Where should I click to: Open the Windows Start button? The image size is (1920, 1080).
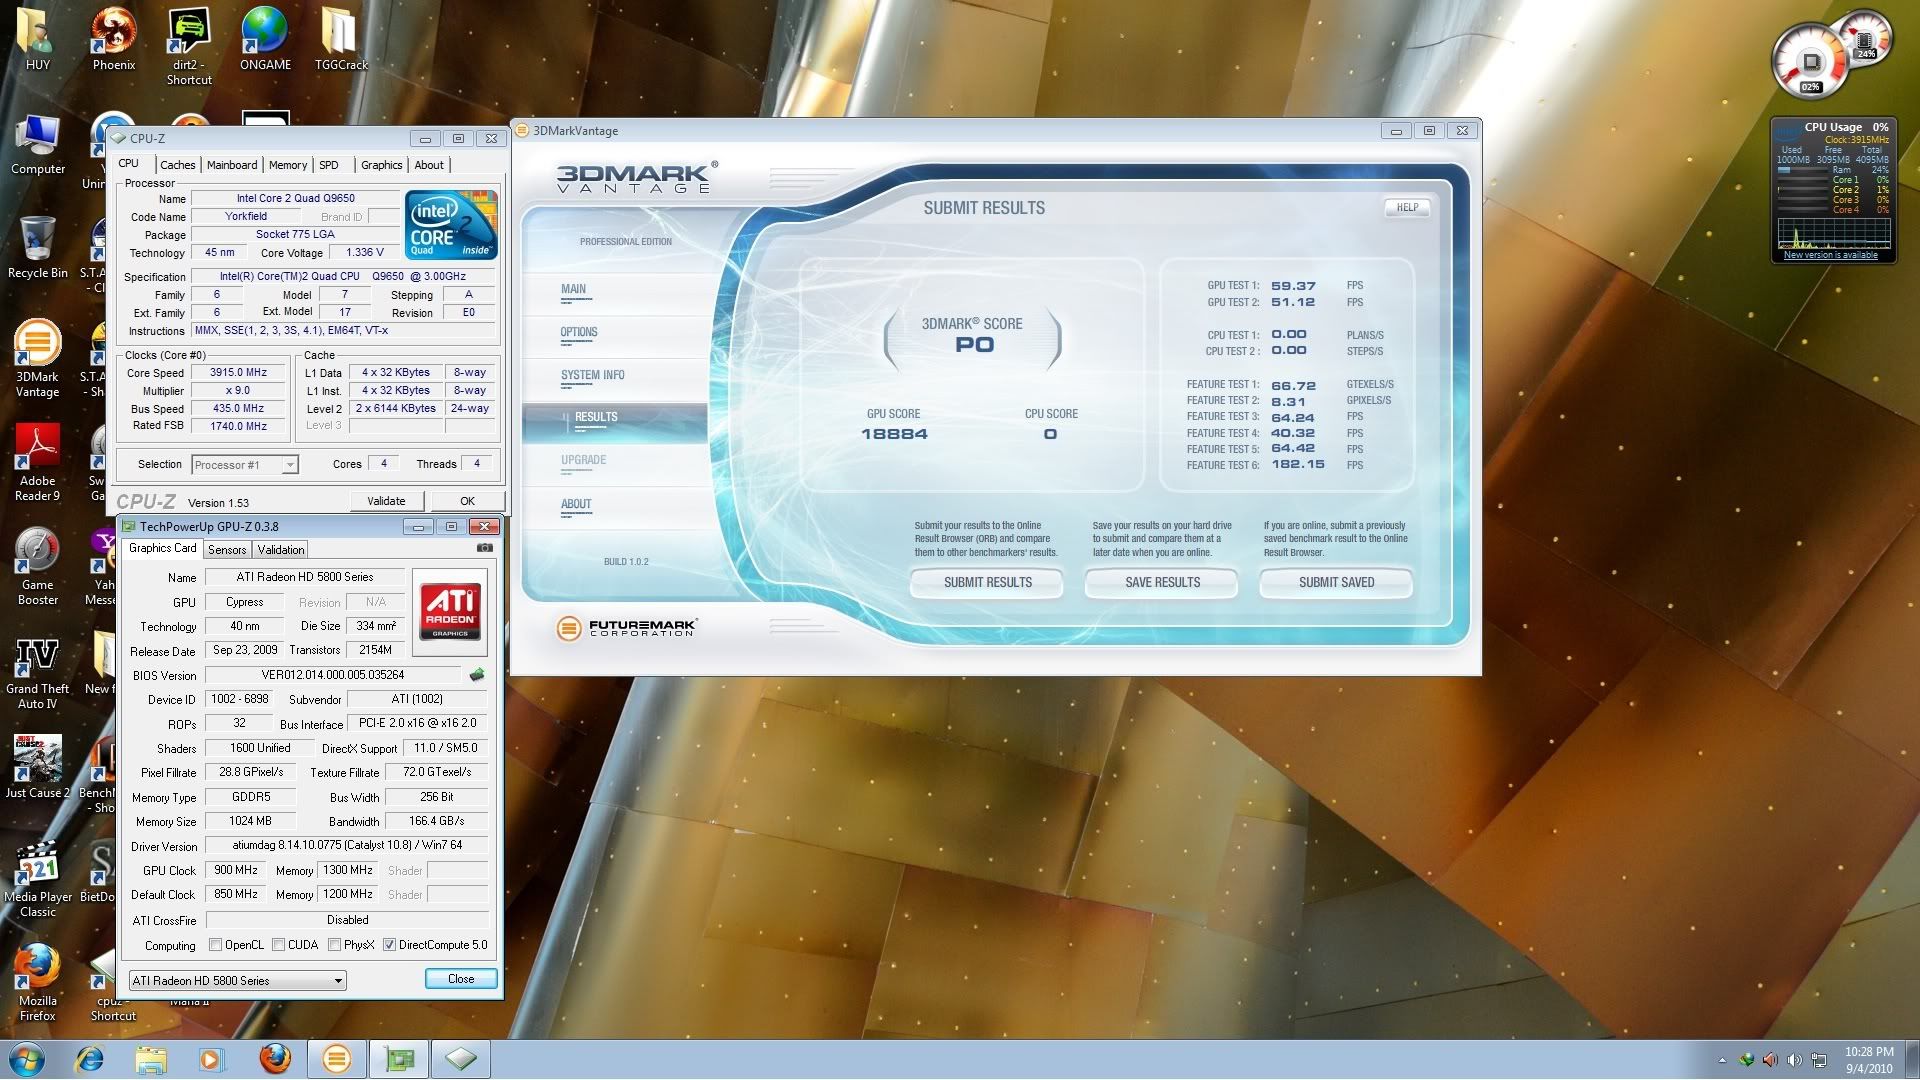tap(27, 1059)
